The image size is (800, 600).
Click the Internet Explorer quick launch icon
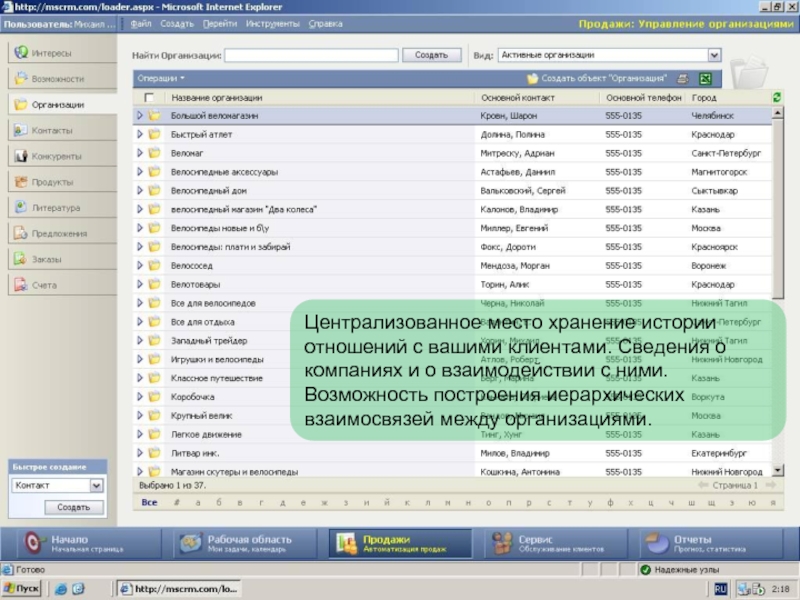point(61,589)
